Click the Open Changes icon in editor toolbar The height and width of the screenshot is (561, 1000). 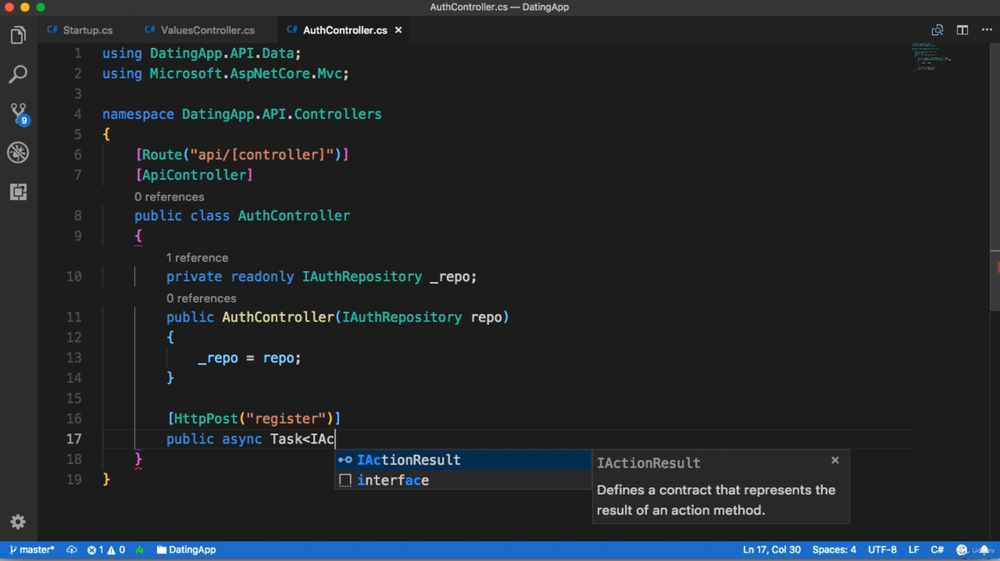[937, 30]
